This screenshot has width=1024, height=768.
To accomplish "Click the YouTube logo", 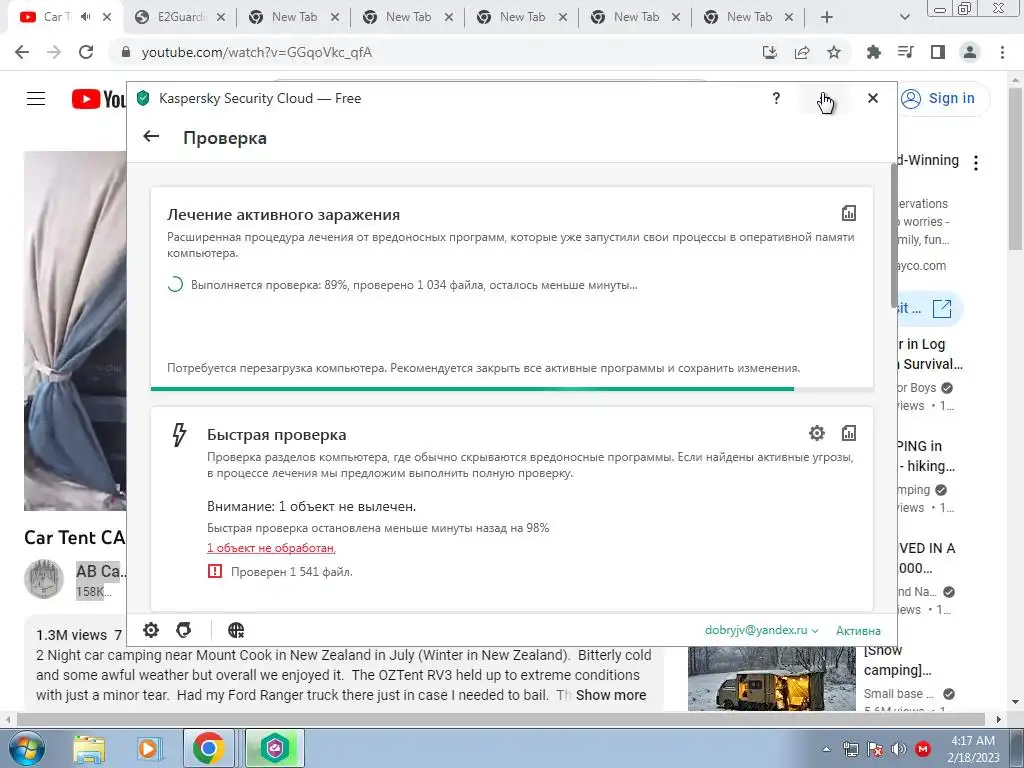I will click(99, 99).
